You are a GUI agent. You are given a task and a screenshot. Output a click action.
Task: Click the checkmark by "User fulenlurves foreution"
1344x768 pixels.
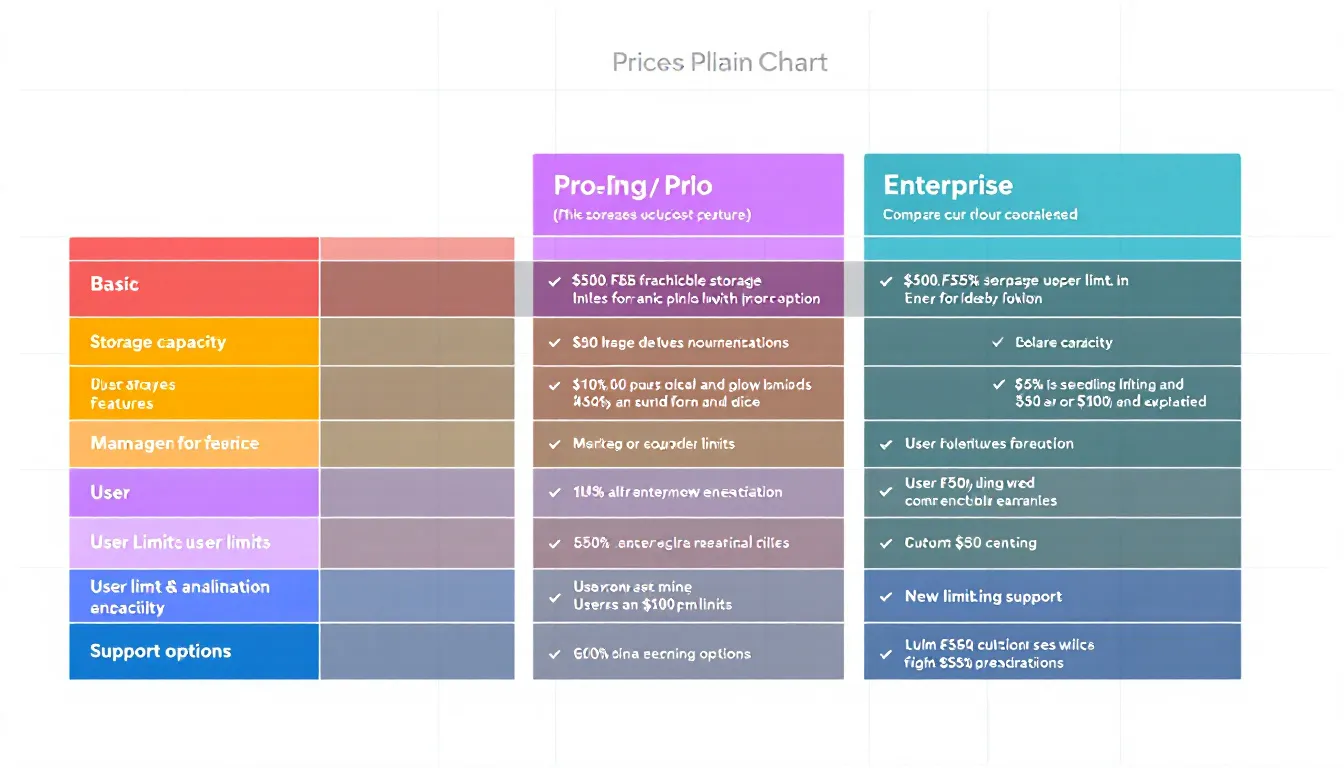(886, 444)
